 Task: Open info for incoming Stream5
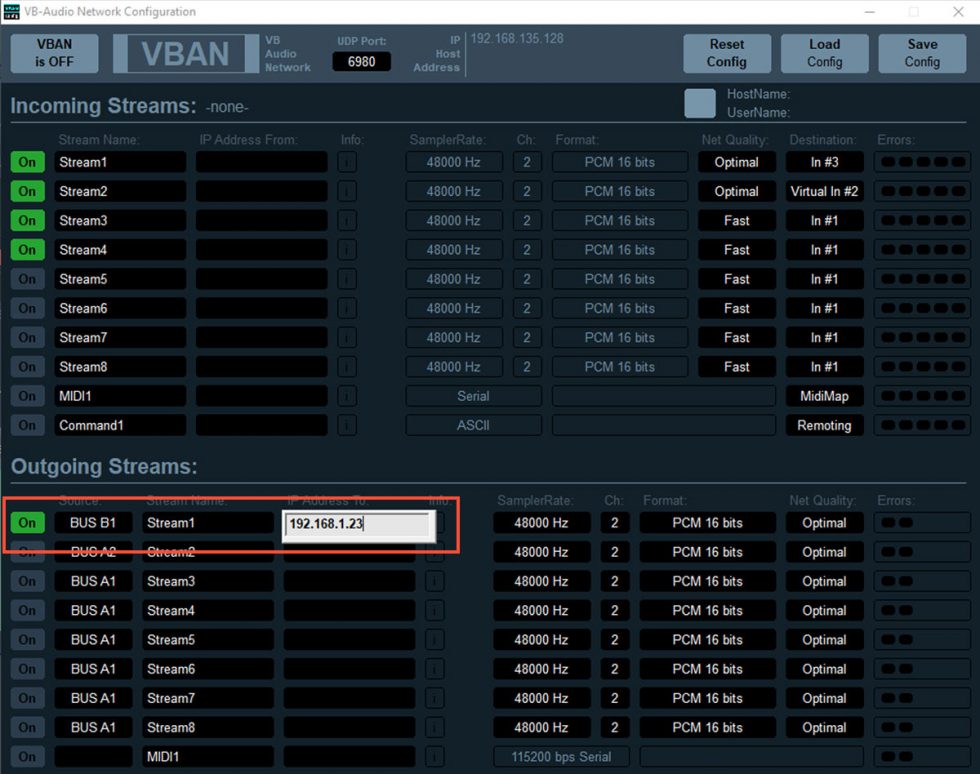345,279
